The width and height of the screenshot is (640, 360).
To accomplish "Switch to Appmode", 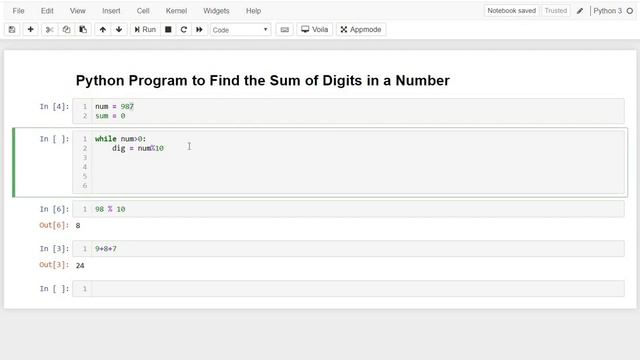I will [361, 29].
